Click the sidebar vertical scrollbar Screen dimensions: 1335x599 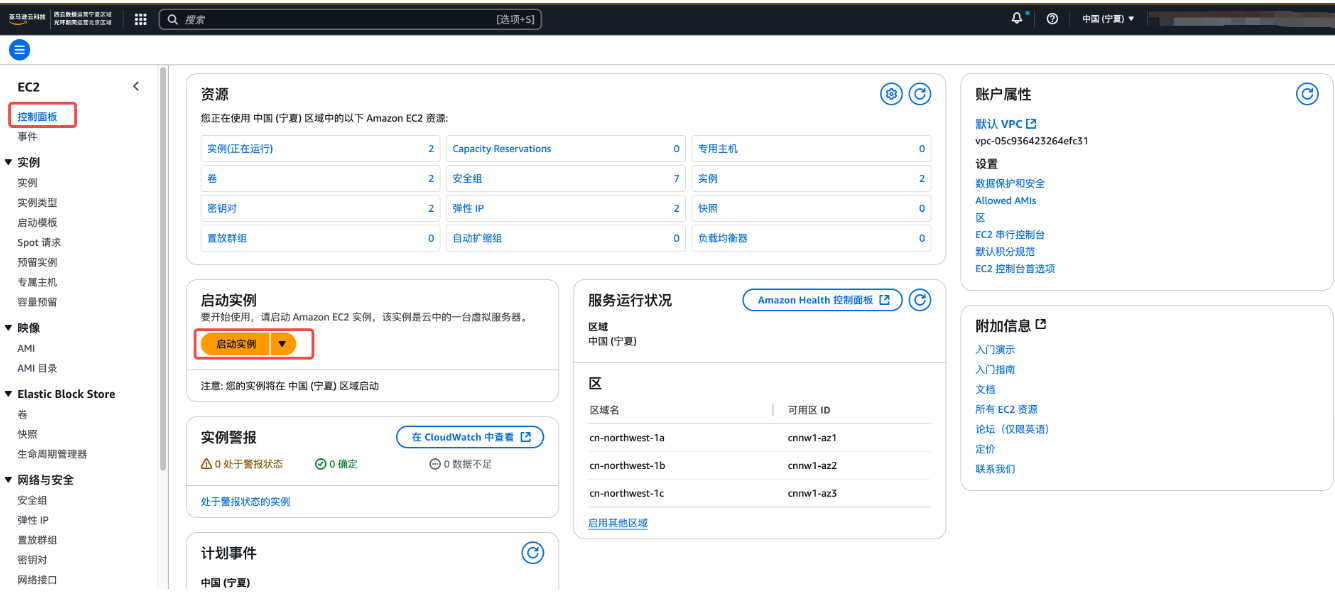coord(162,270)
